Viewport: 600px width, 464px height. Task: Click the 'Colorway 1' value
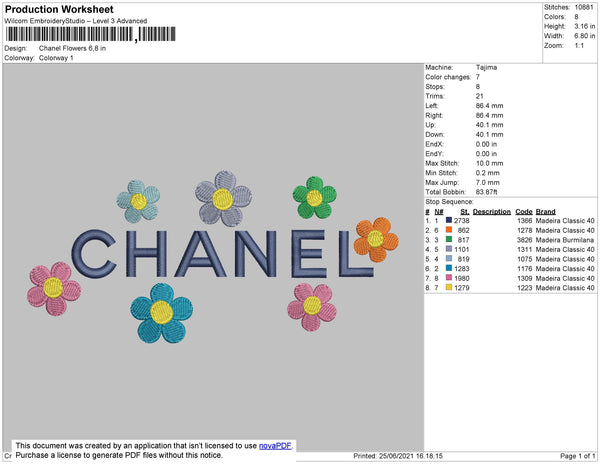pyautogui.click(x=56, y=58)
